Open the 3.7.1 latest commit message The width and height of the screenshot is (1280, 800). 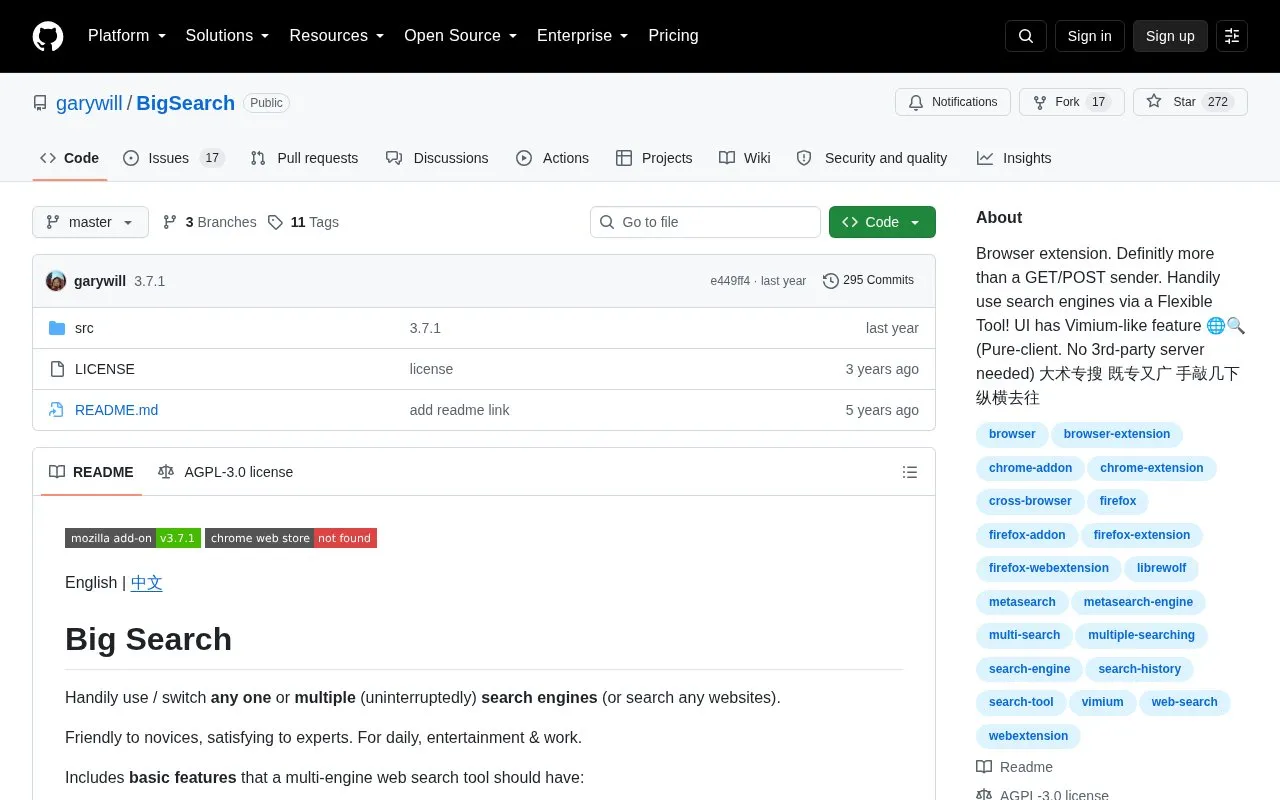click(150, 281)
